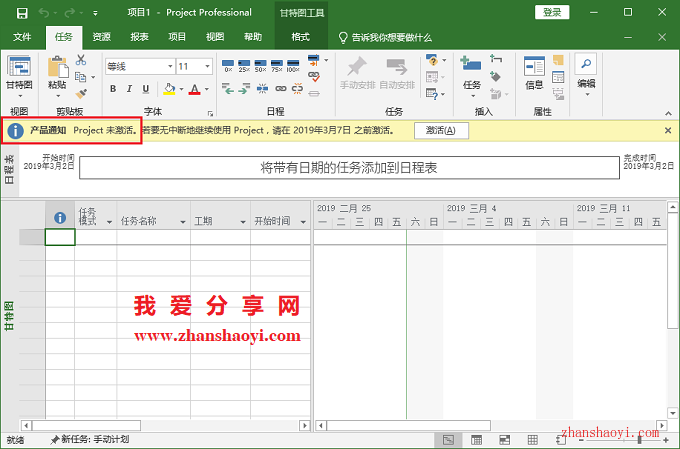Click the timeline box 将带有日期的任务添加到日程表
680x449 pixels.
coord(349,168)
